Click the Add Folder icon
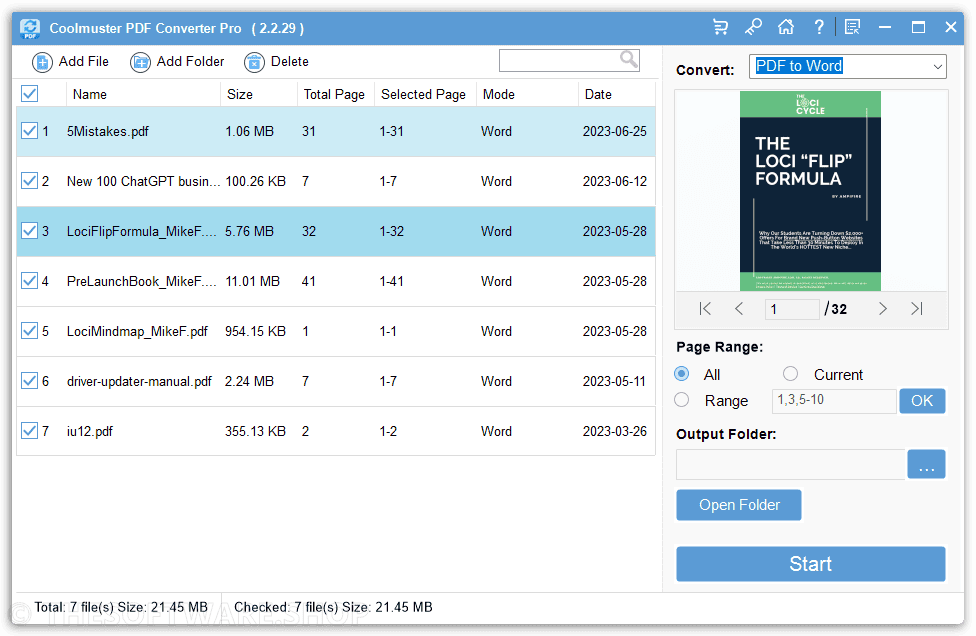The width and height of the screenshot is (976, 636). (x=140, y=62)
